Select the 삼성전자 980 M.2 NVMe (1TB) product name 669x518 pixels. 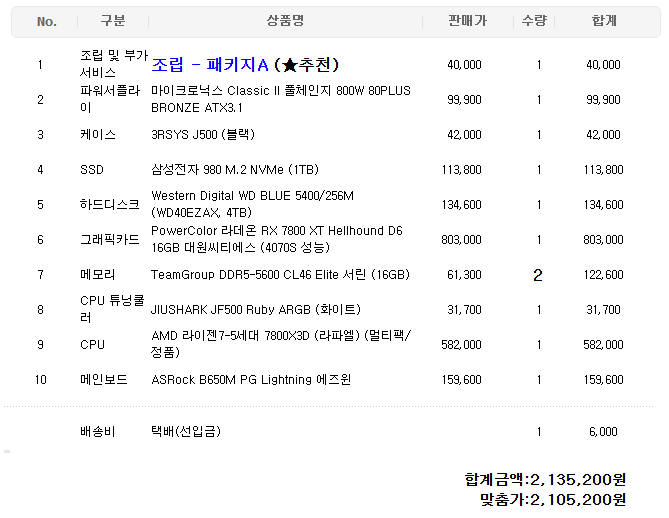pyautogui.click(x=235, y=169)
